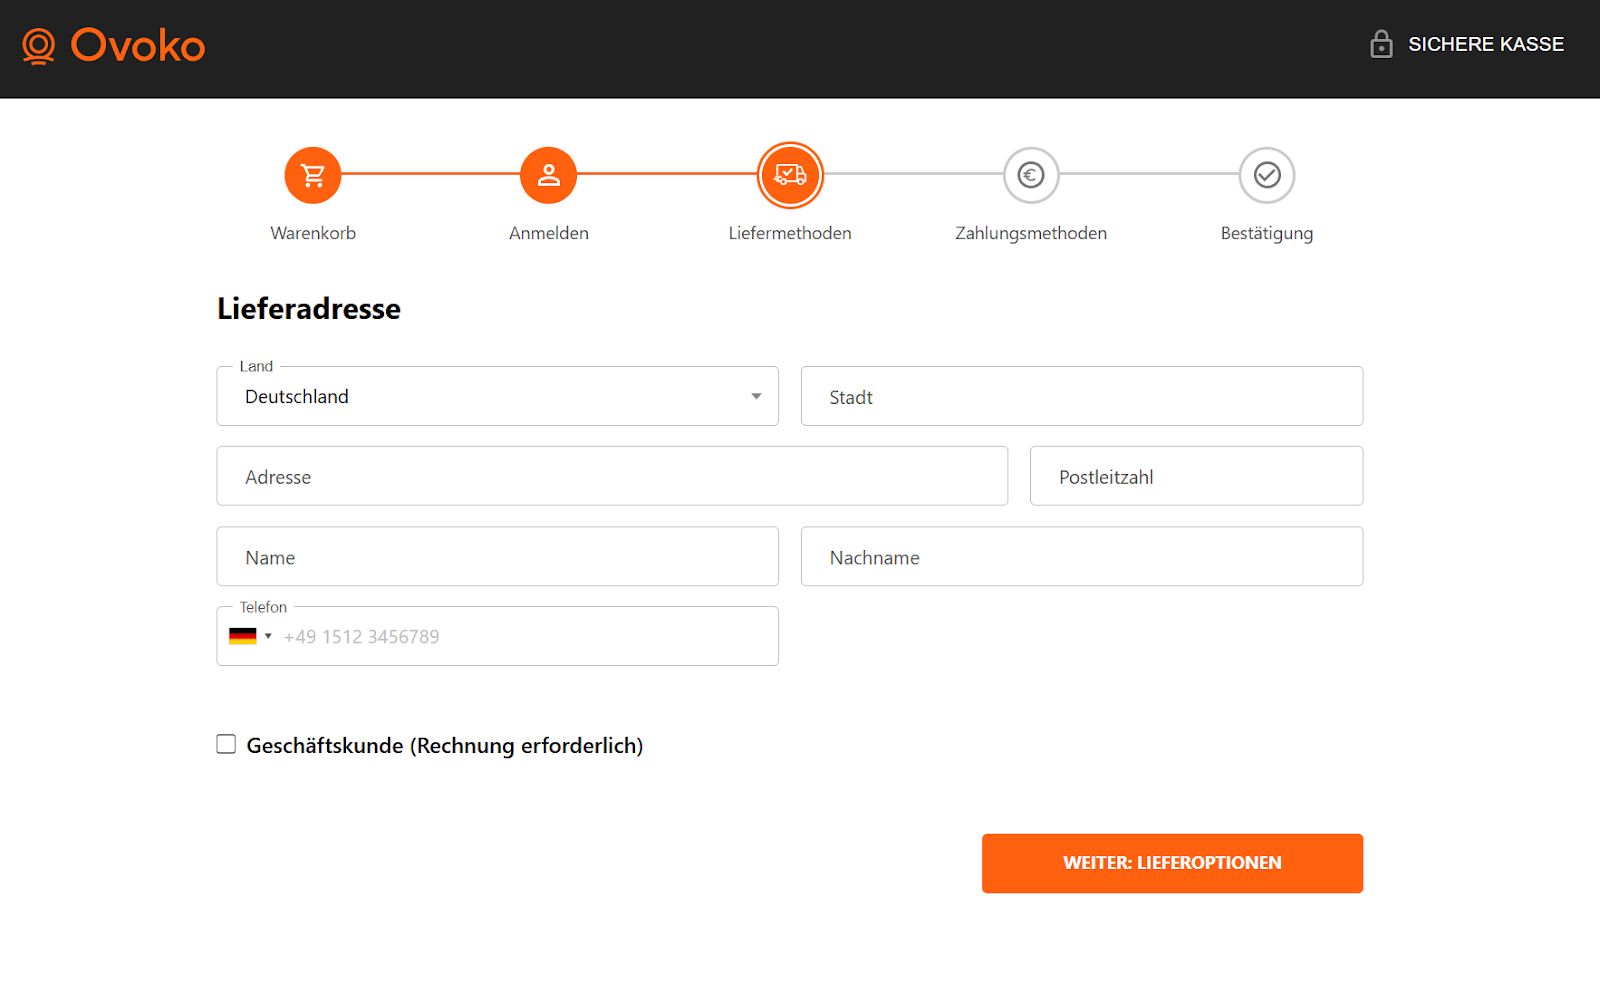Click the Nachname input field

1082,556
